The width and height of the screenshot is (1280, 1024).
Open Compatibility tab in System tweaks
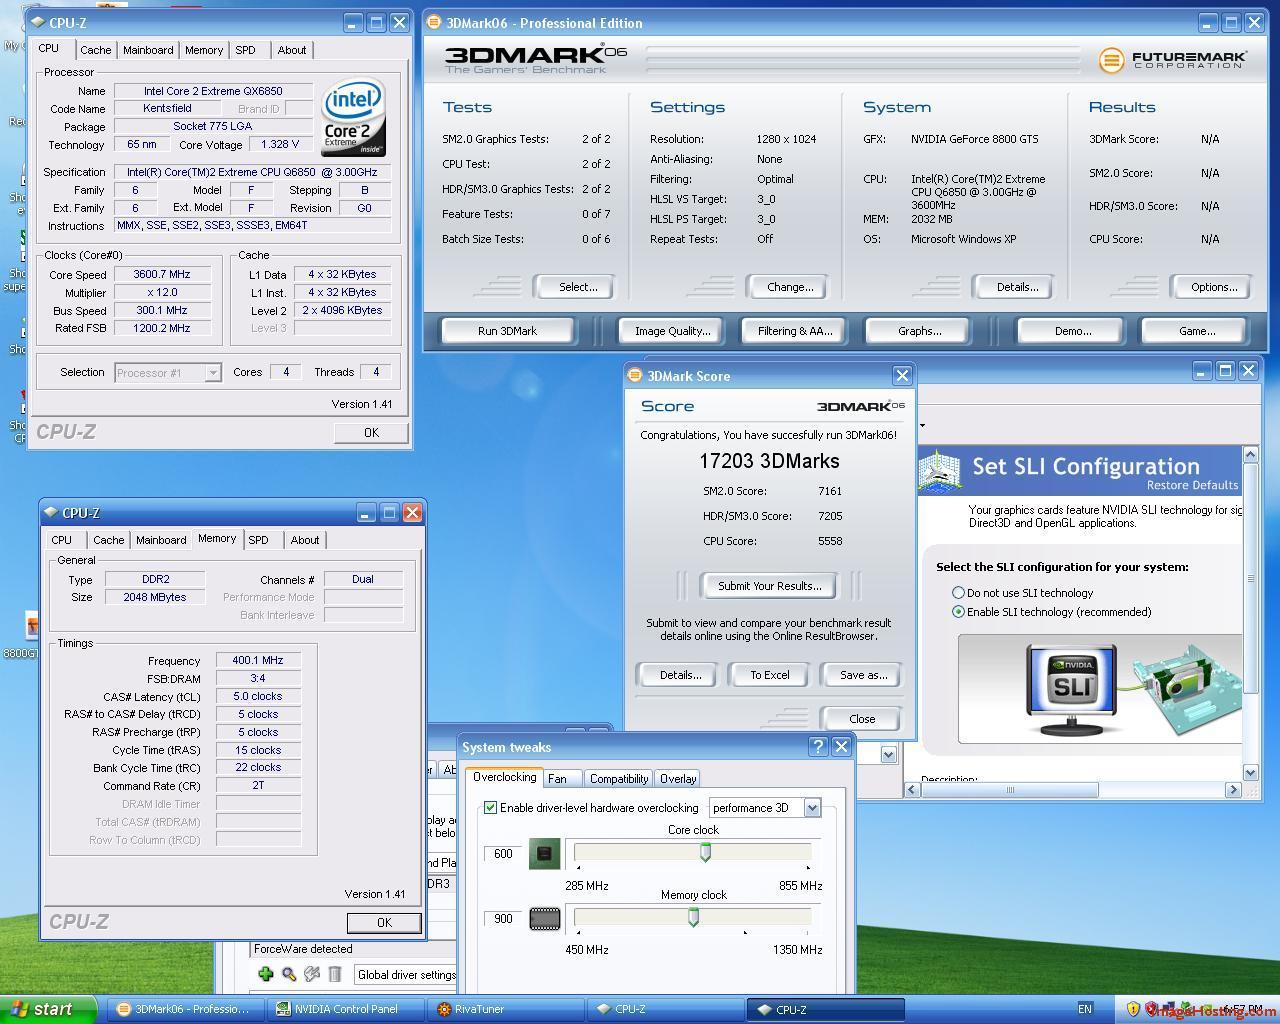(619, 779)
